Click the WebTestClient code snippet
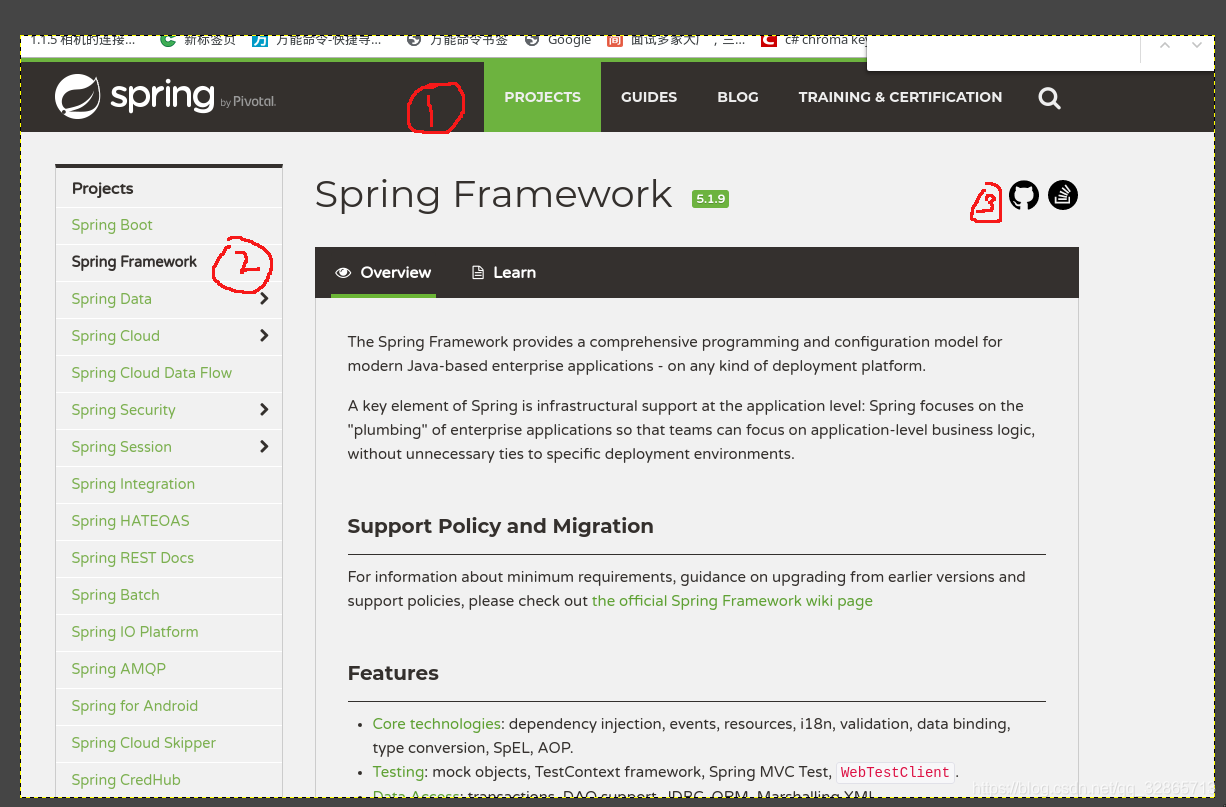Image resolution: width=1226 pixels, height=807 pixels. [895, 772]
